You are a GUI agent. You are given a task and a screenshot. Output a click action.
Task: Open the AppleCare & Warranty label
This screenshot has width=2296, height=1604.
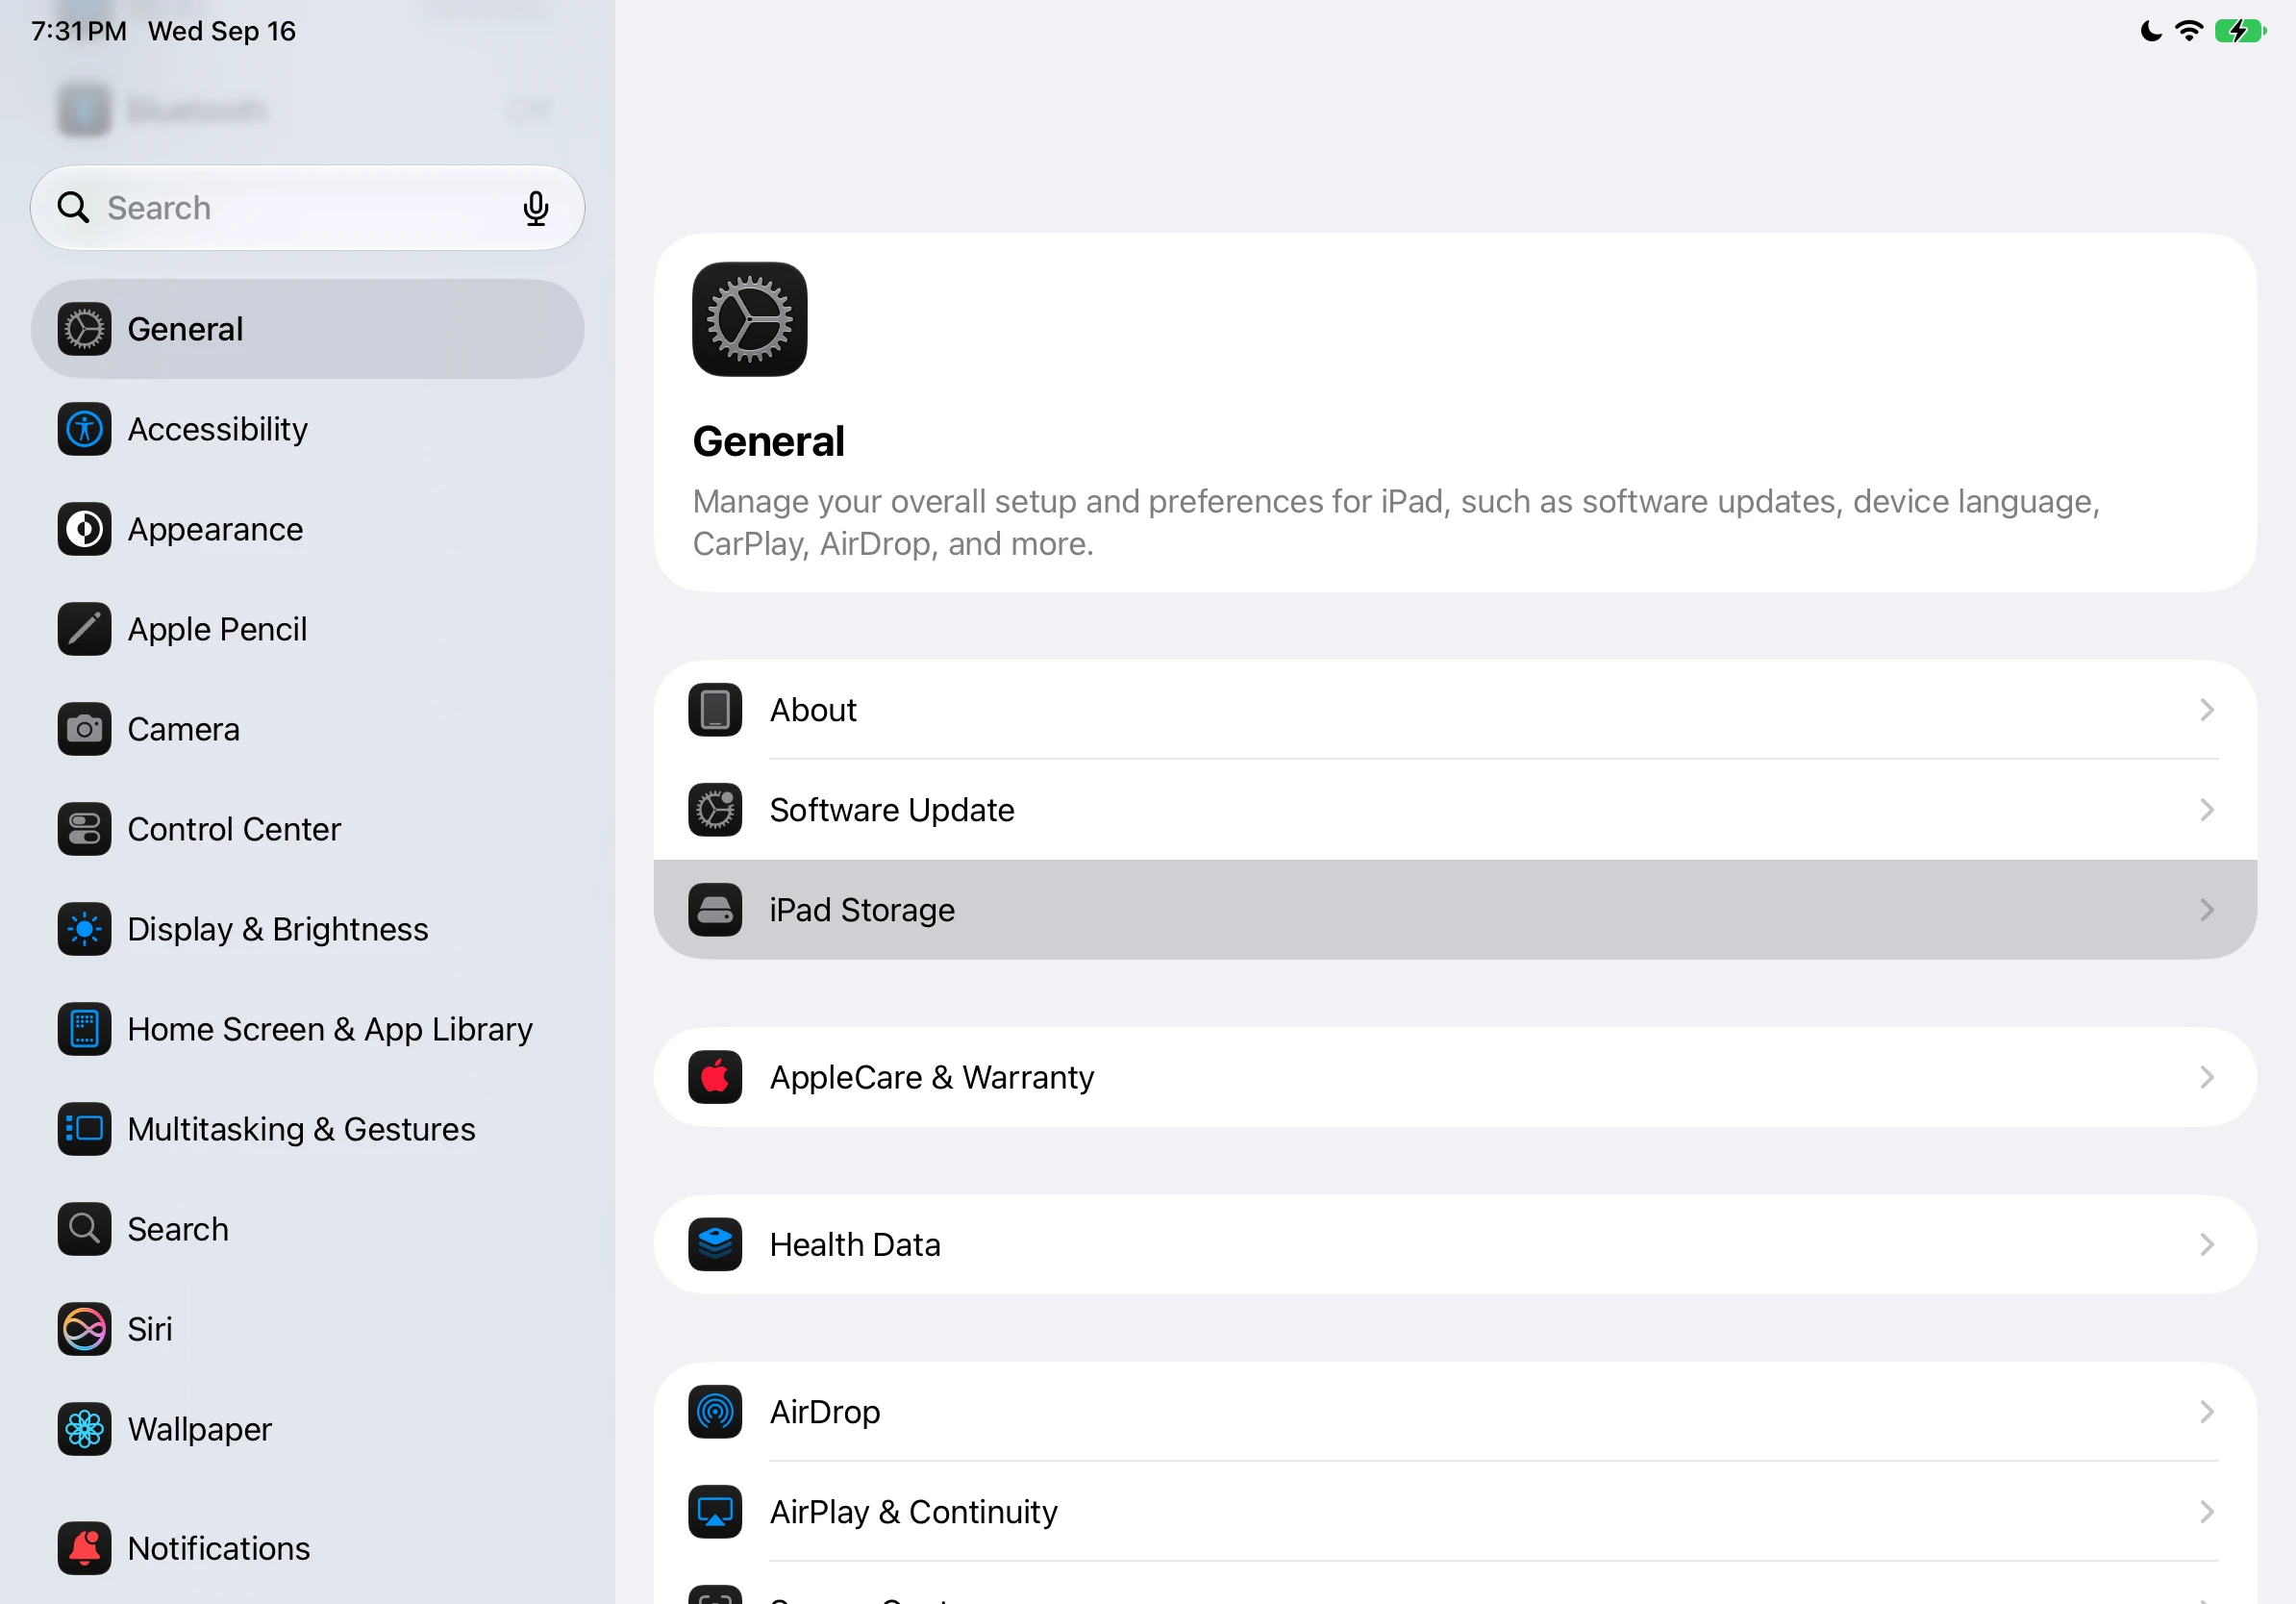click(932, 1077)
